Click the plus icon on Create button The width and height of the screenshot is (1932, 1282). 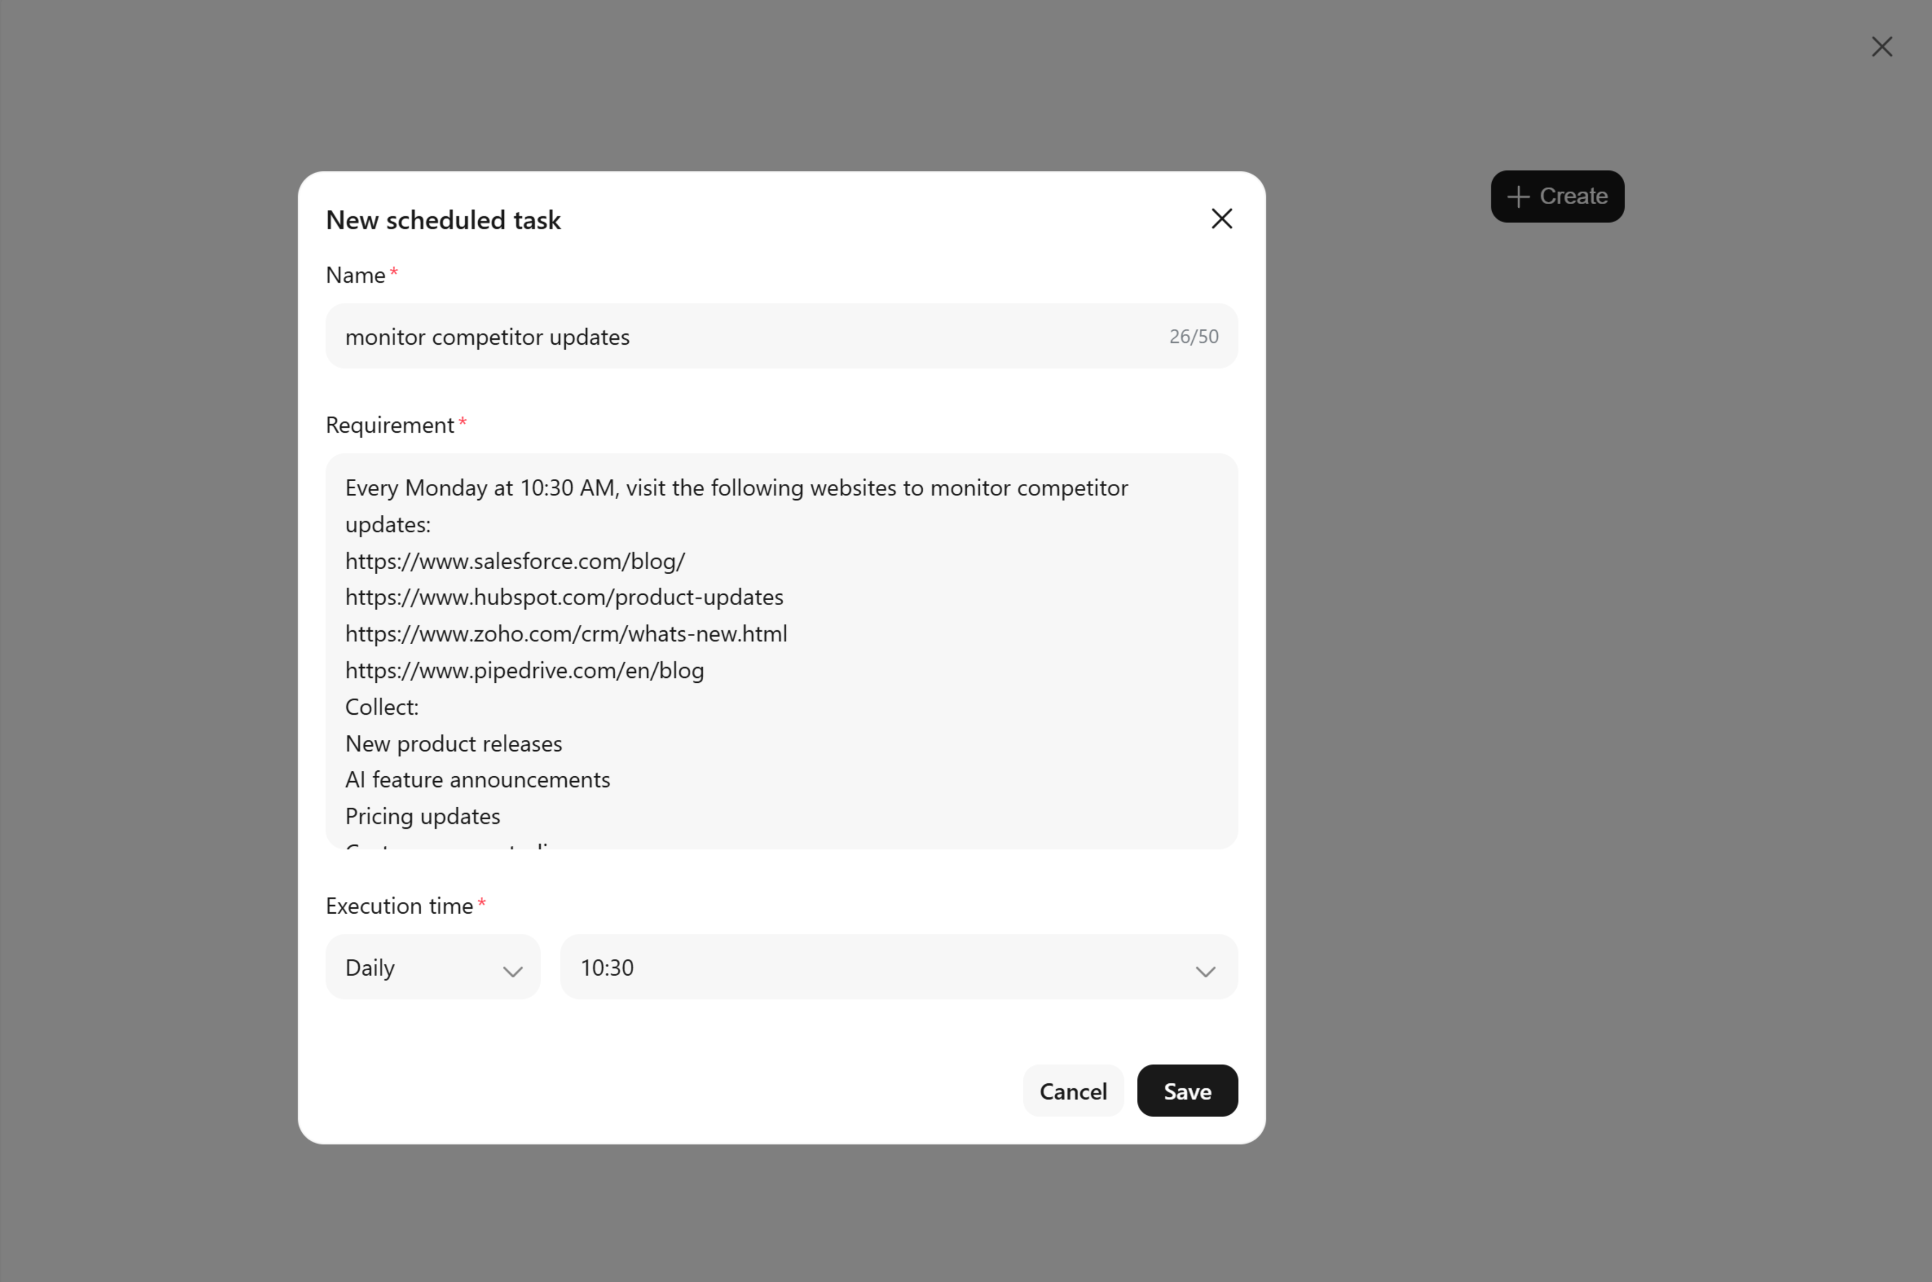click(1517, 197)
